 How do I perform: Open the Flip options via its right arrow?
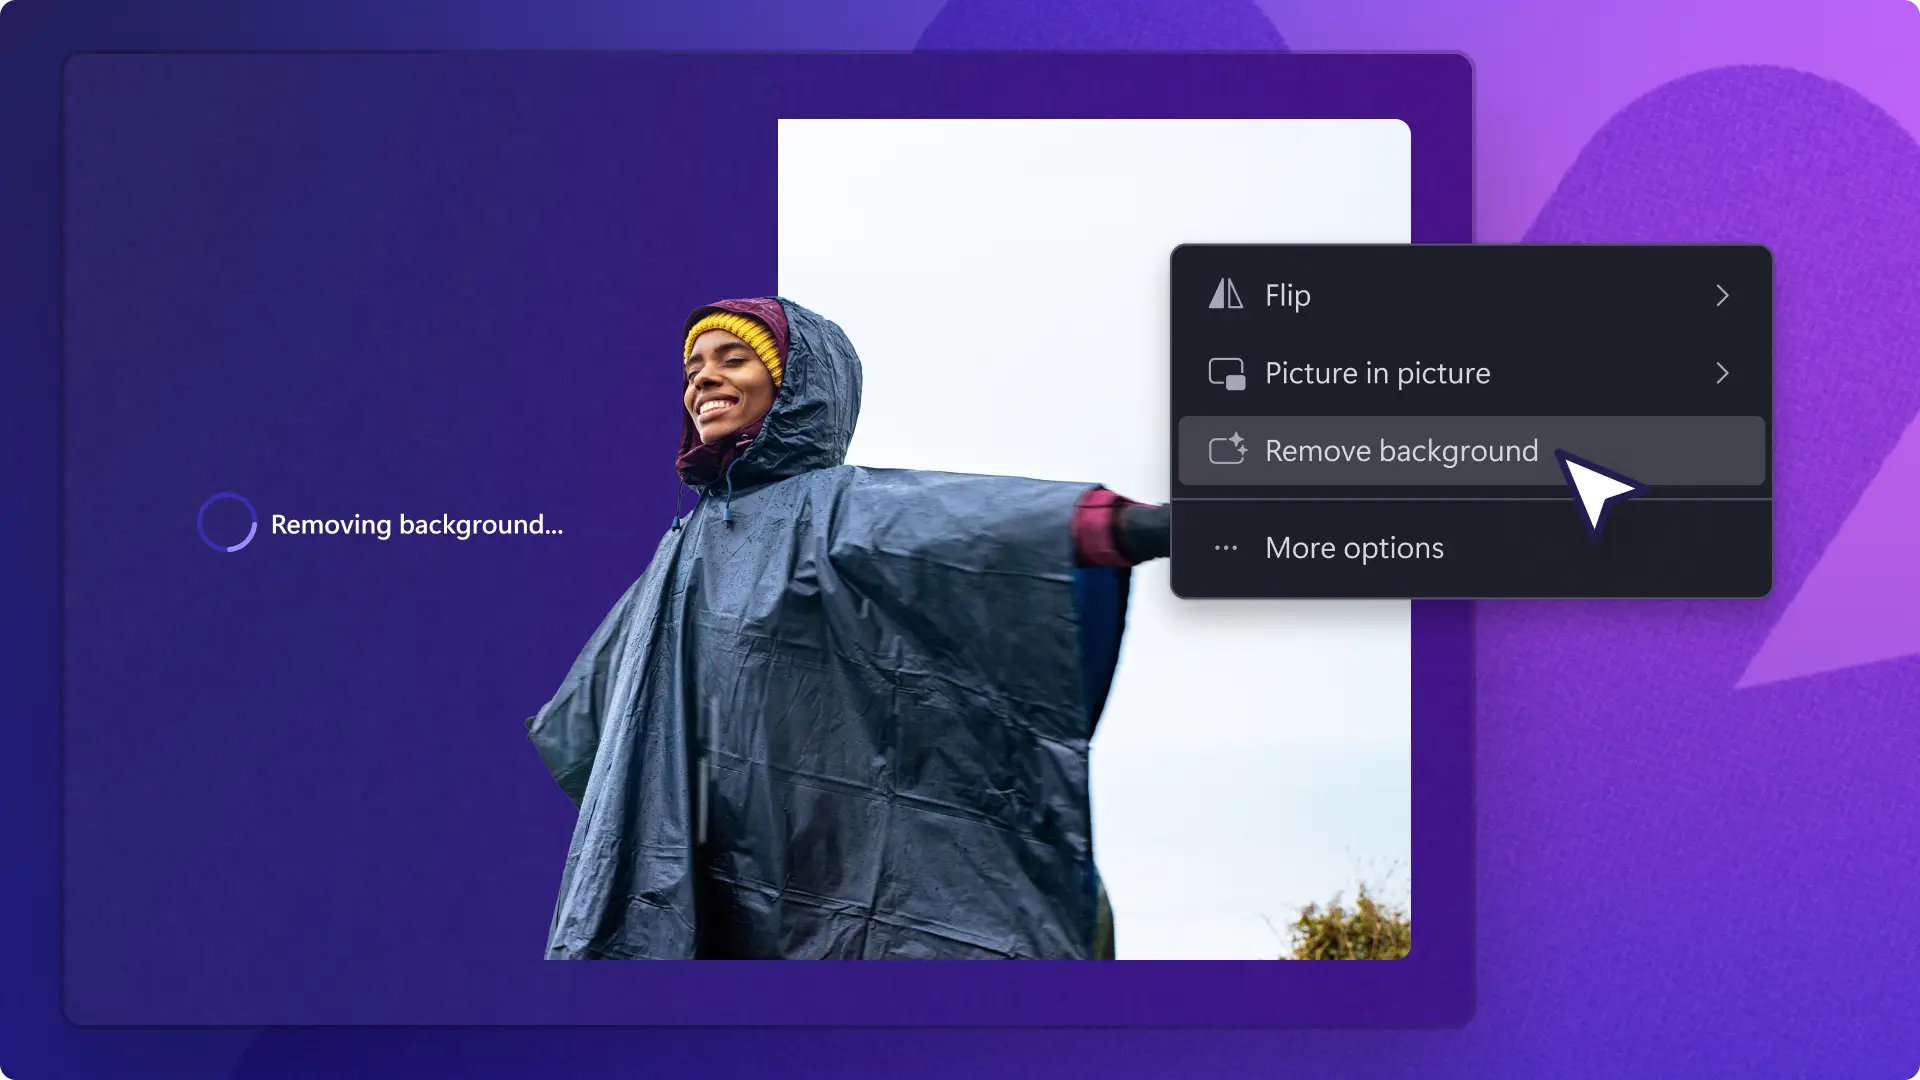[x=1722, y=295]
